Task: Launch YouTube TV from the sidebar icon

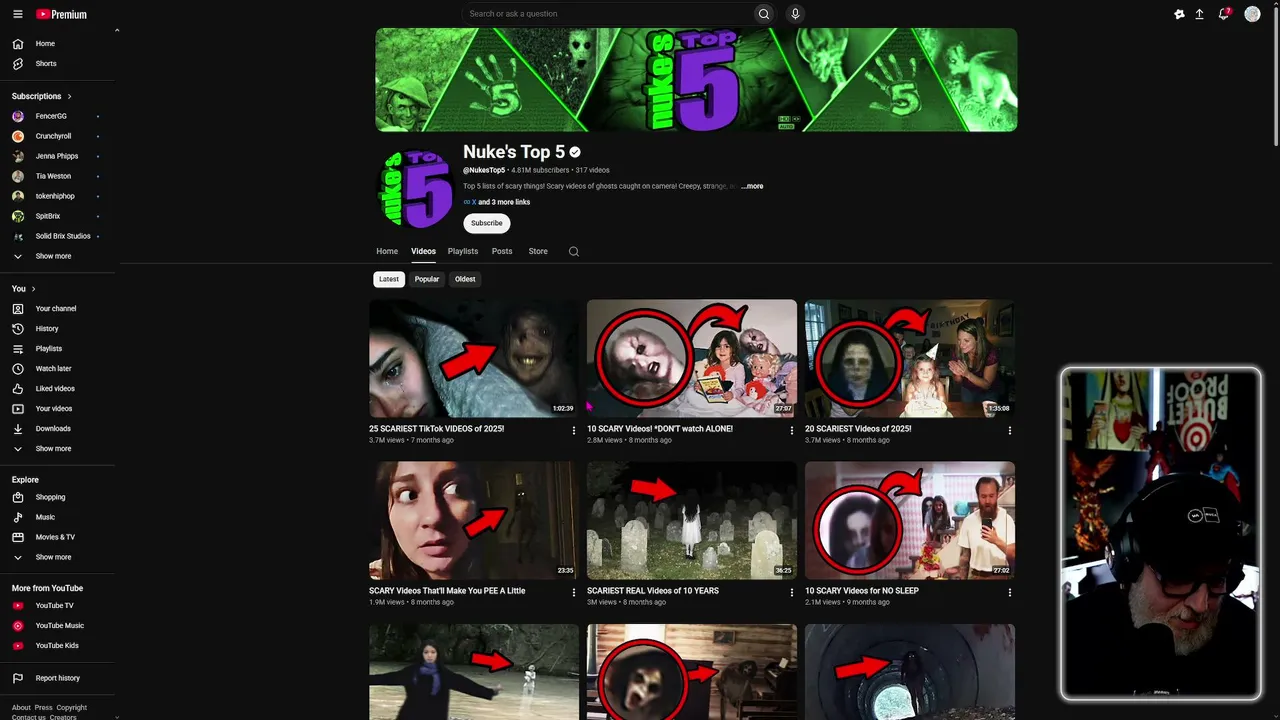Action: coord(17,606)
